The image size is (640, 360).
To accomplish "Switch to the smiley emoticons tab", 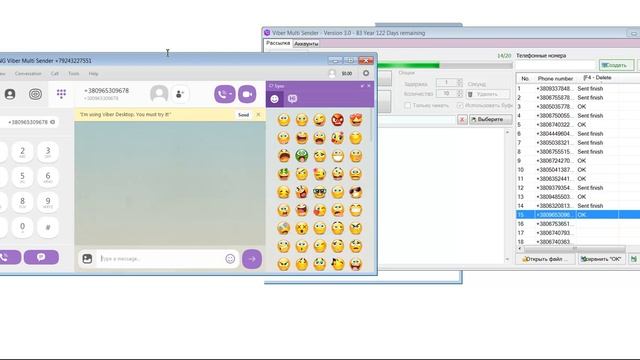I will pyautogui.click(x=275, y=99).
